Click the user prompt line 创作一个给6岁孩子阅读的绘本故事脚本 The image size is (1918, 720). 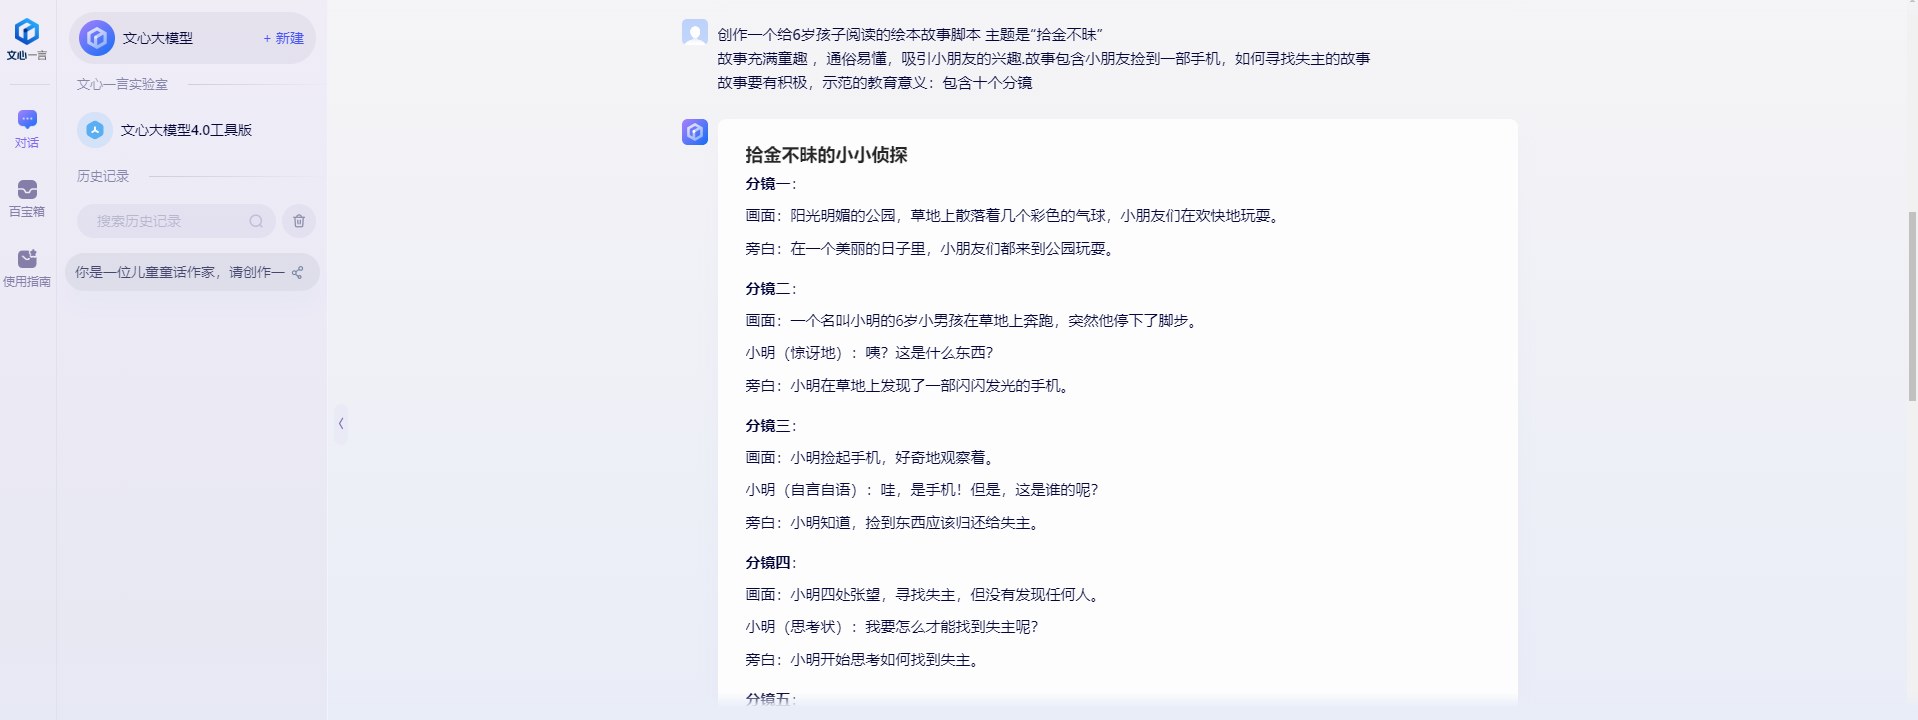(x=910, y=35)
